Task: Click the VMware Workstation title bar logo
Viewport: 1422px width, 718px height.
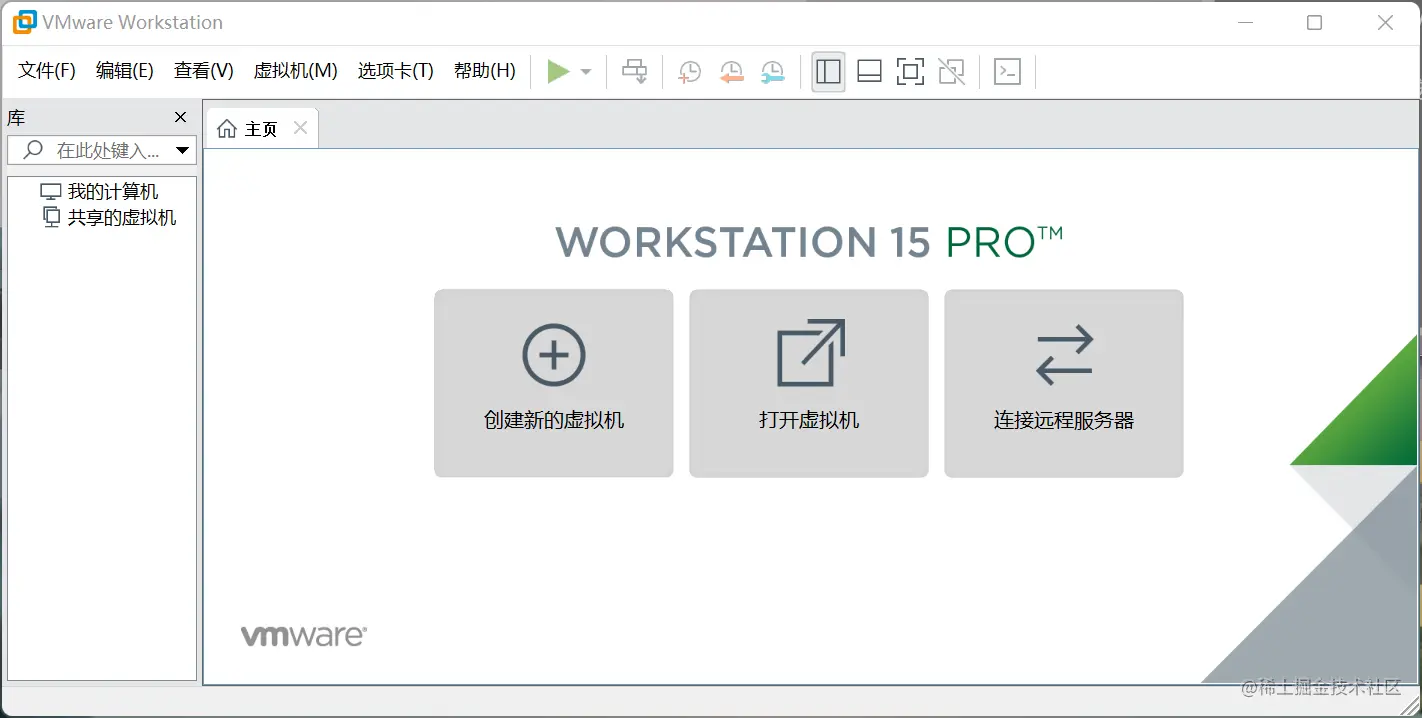Action: 24,22
